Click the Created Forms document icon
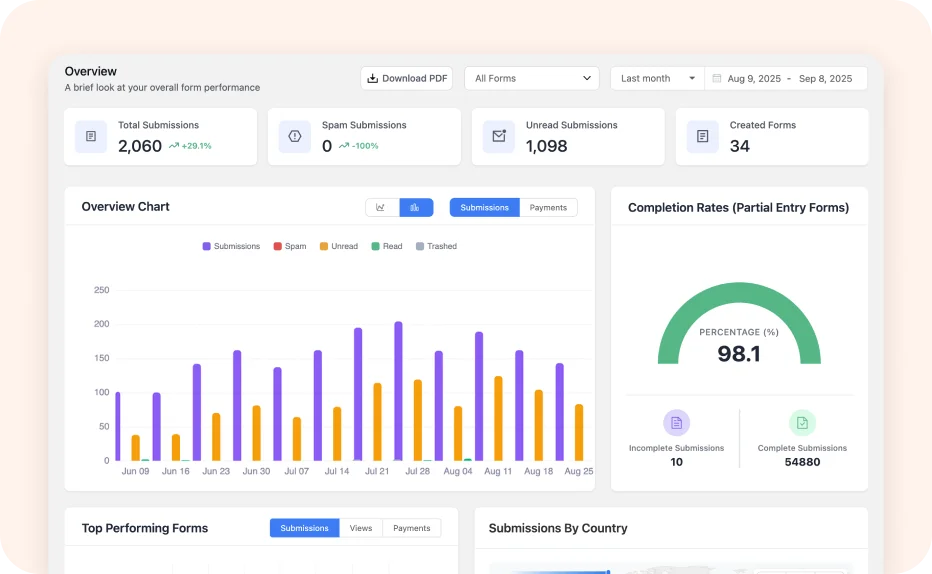Image resolution: width=932 pixels, height=574 pixels. pyautogui.click(x=703, y=136)
